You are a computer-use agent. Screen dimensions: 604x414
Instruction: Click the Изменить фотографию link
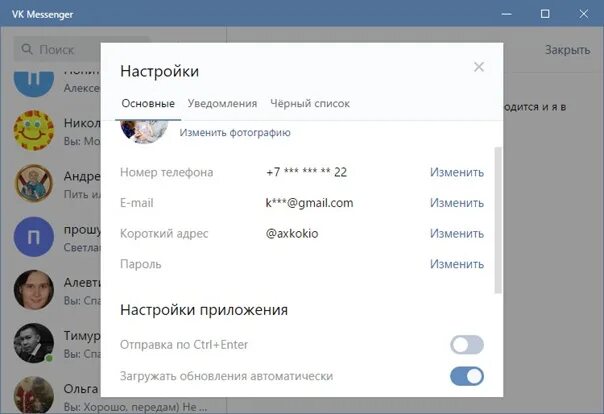coord(235,132)
